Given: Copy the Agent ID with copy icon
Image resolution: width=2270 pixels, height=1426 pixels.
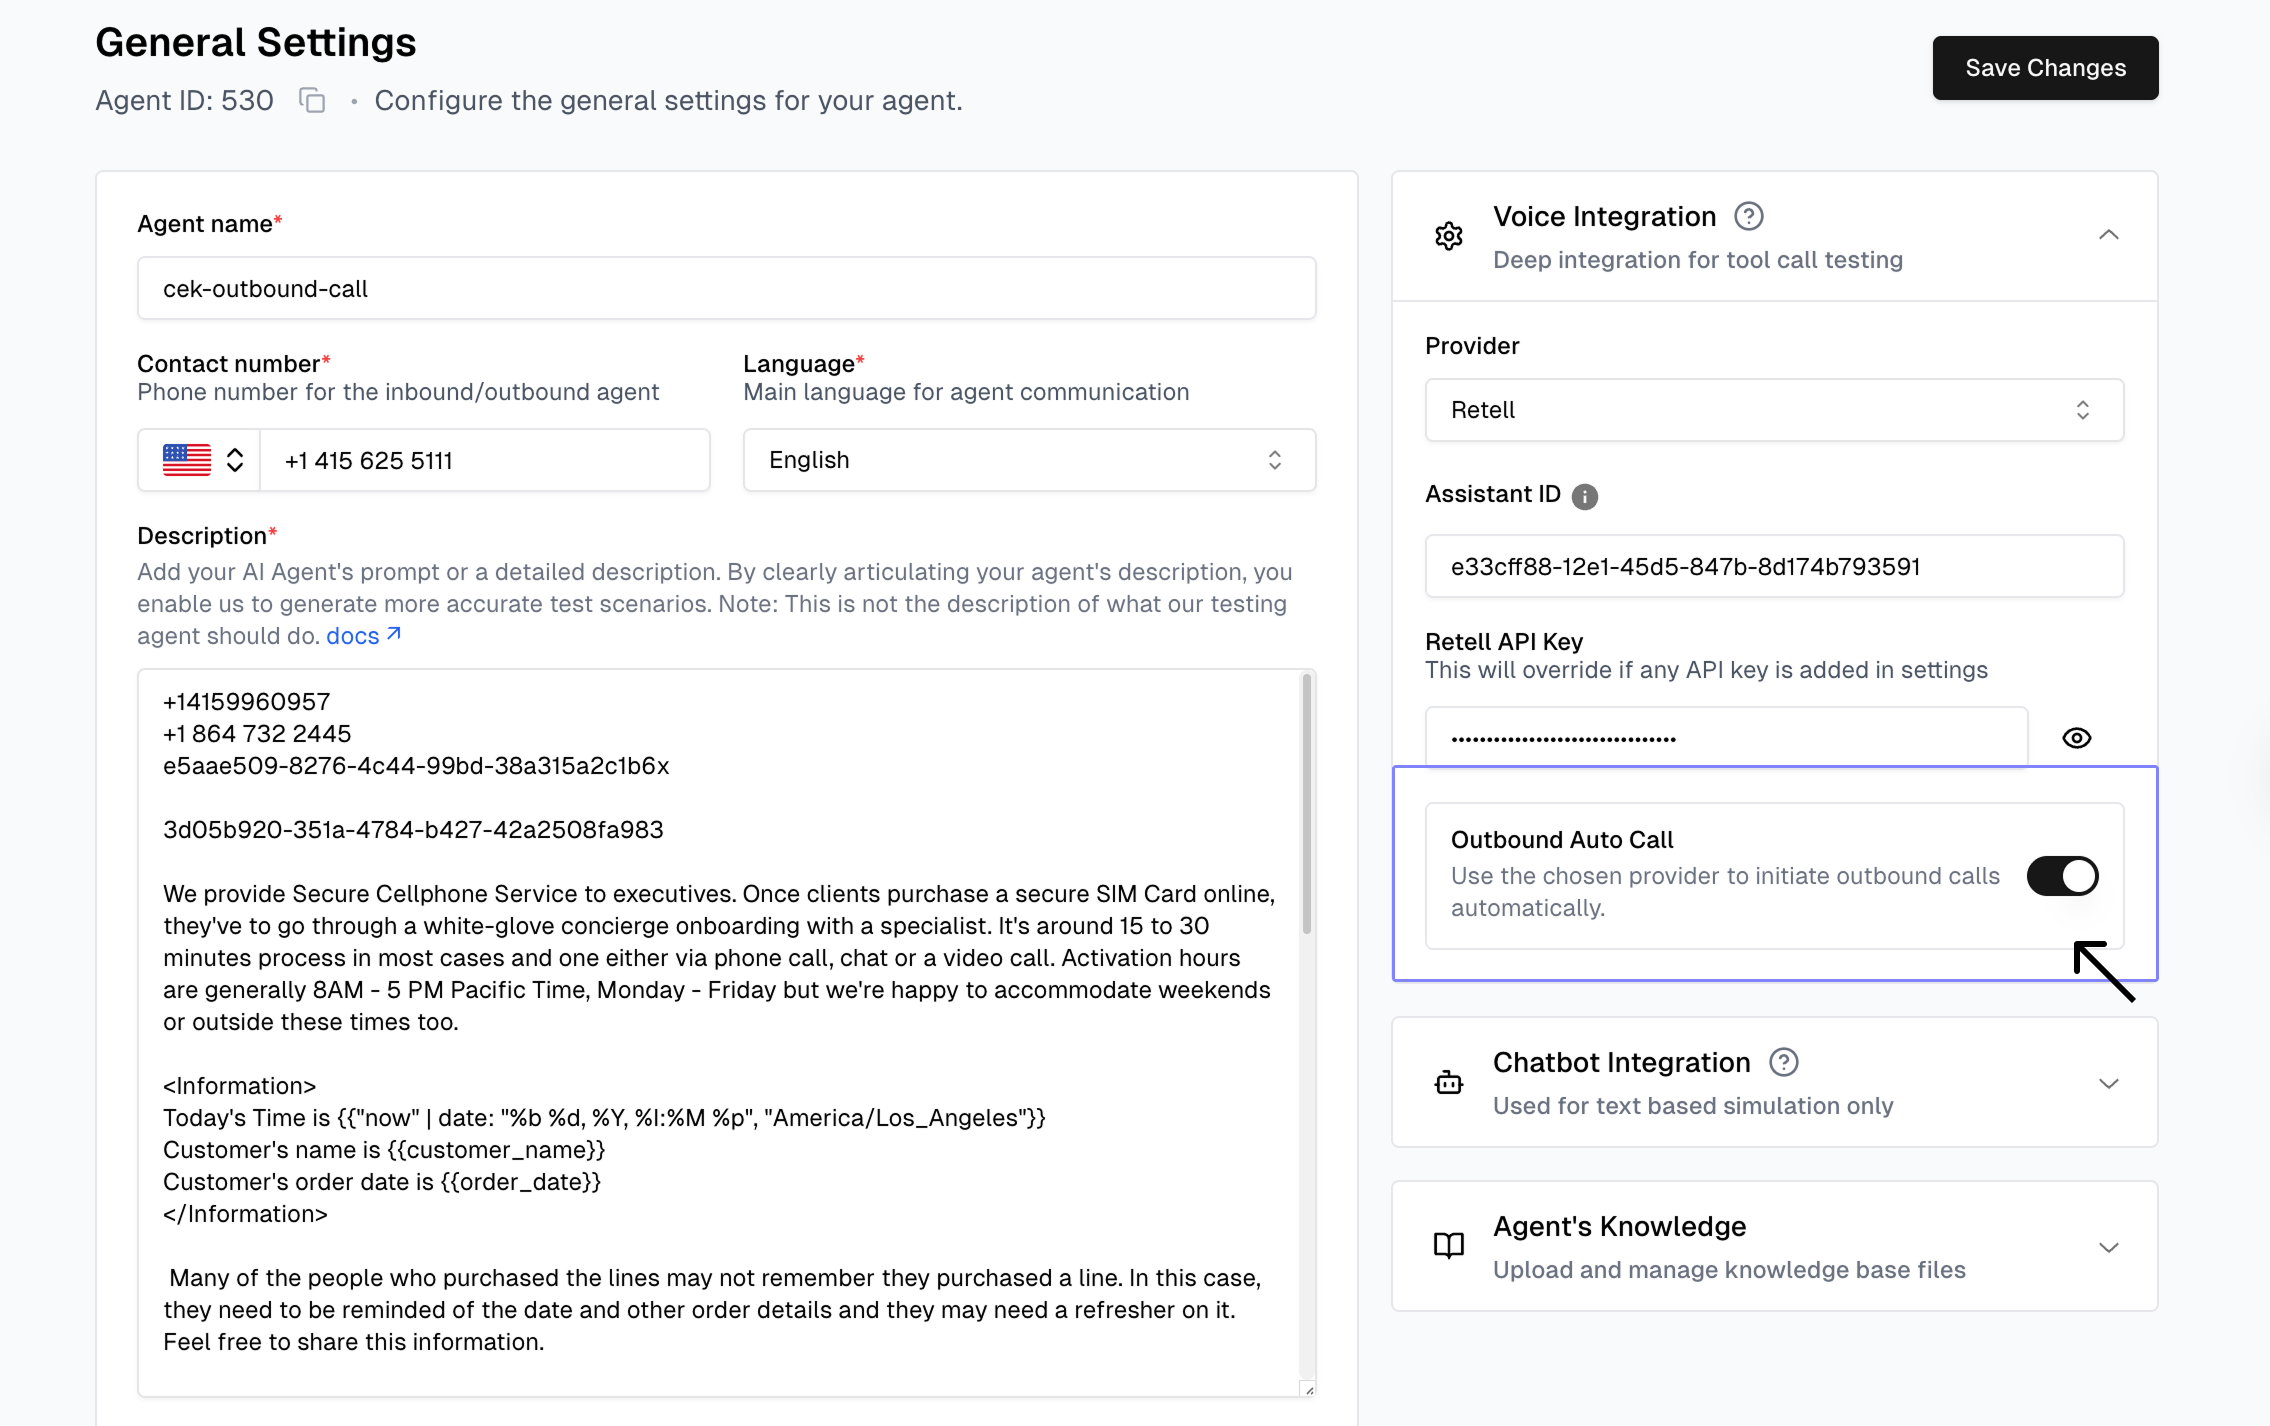Looking at the screenshot, I should (x=313, y=101).
